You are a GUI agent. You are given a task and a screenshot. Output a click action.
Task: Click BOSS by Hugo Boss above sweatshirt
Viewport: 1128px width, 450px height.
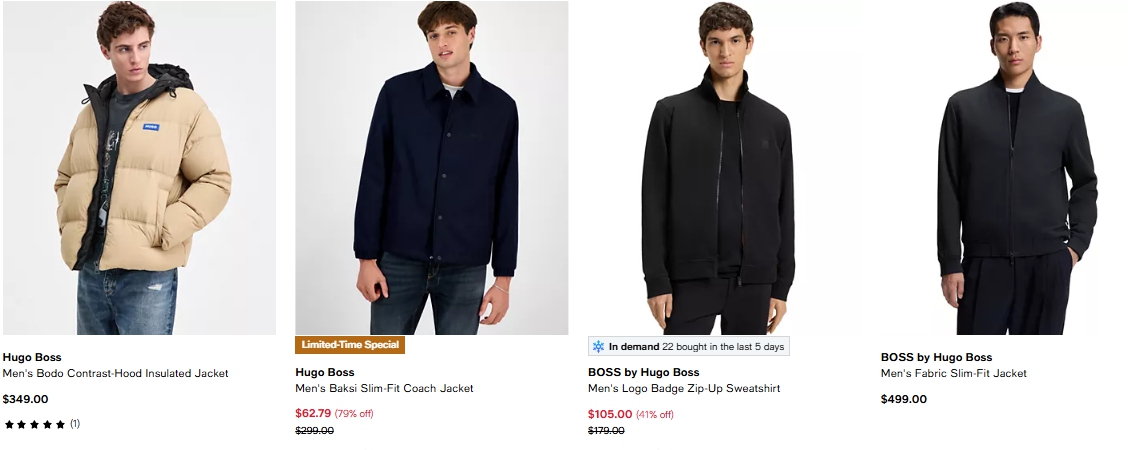644,372
